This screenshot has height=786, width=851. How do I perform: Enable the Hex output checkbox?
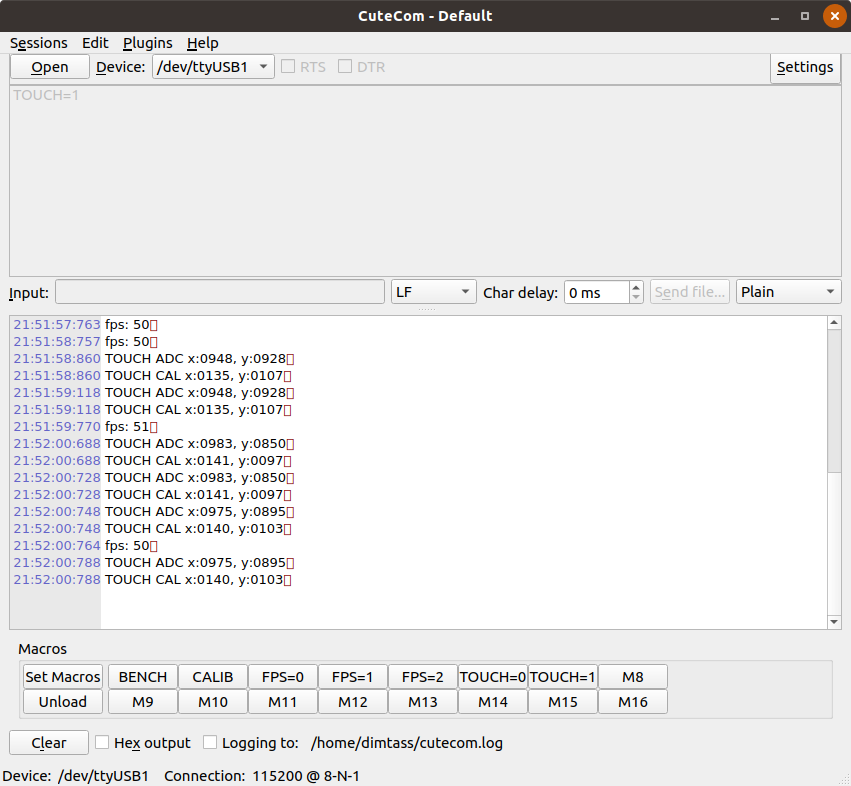coord(102,742)
